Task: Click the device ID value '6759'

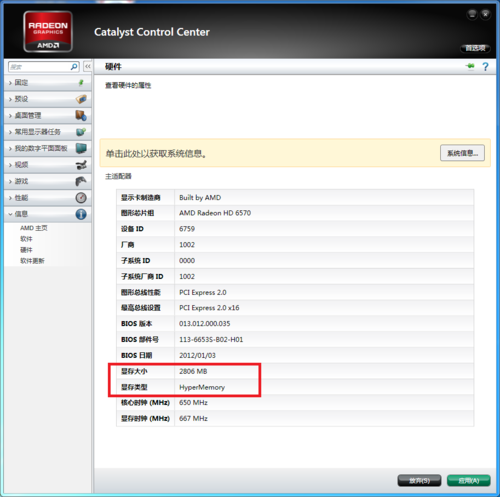Action: pyautogui.click(x=187, y=229)
